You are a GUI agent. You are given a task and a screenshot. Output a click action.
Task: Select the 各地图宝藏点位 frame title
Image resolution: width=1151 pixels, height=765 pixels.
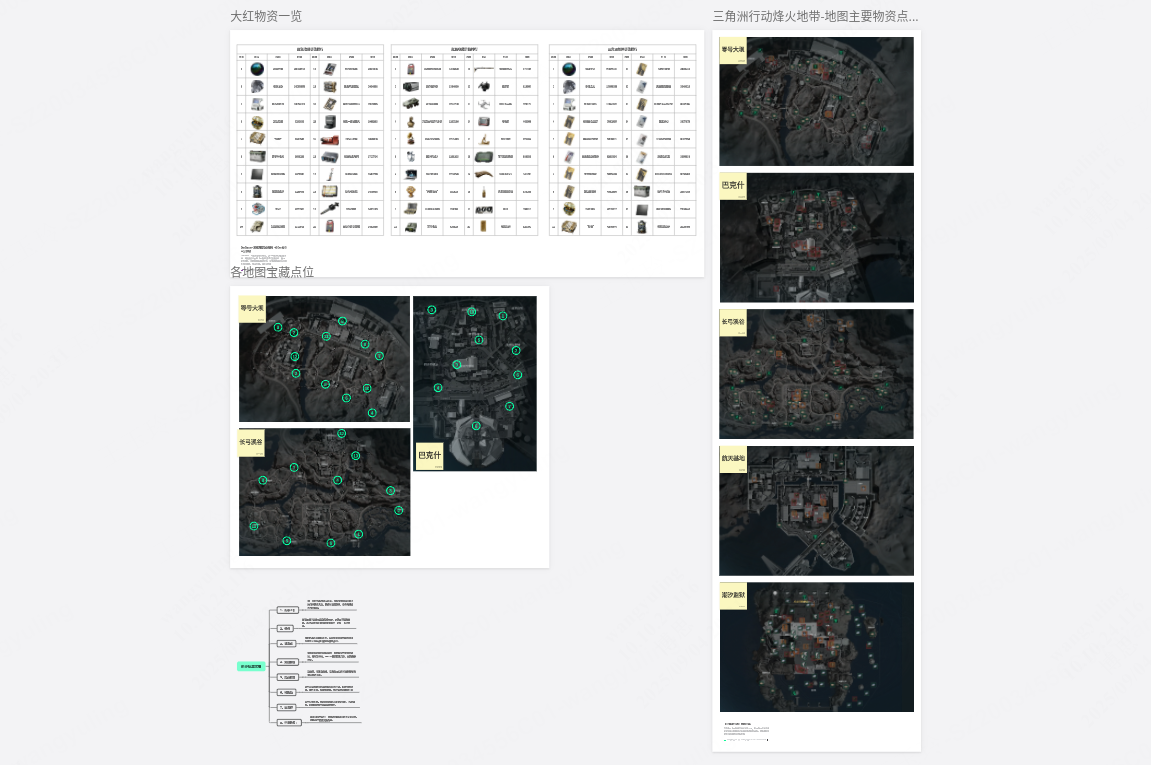[272, 272]
